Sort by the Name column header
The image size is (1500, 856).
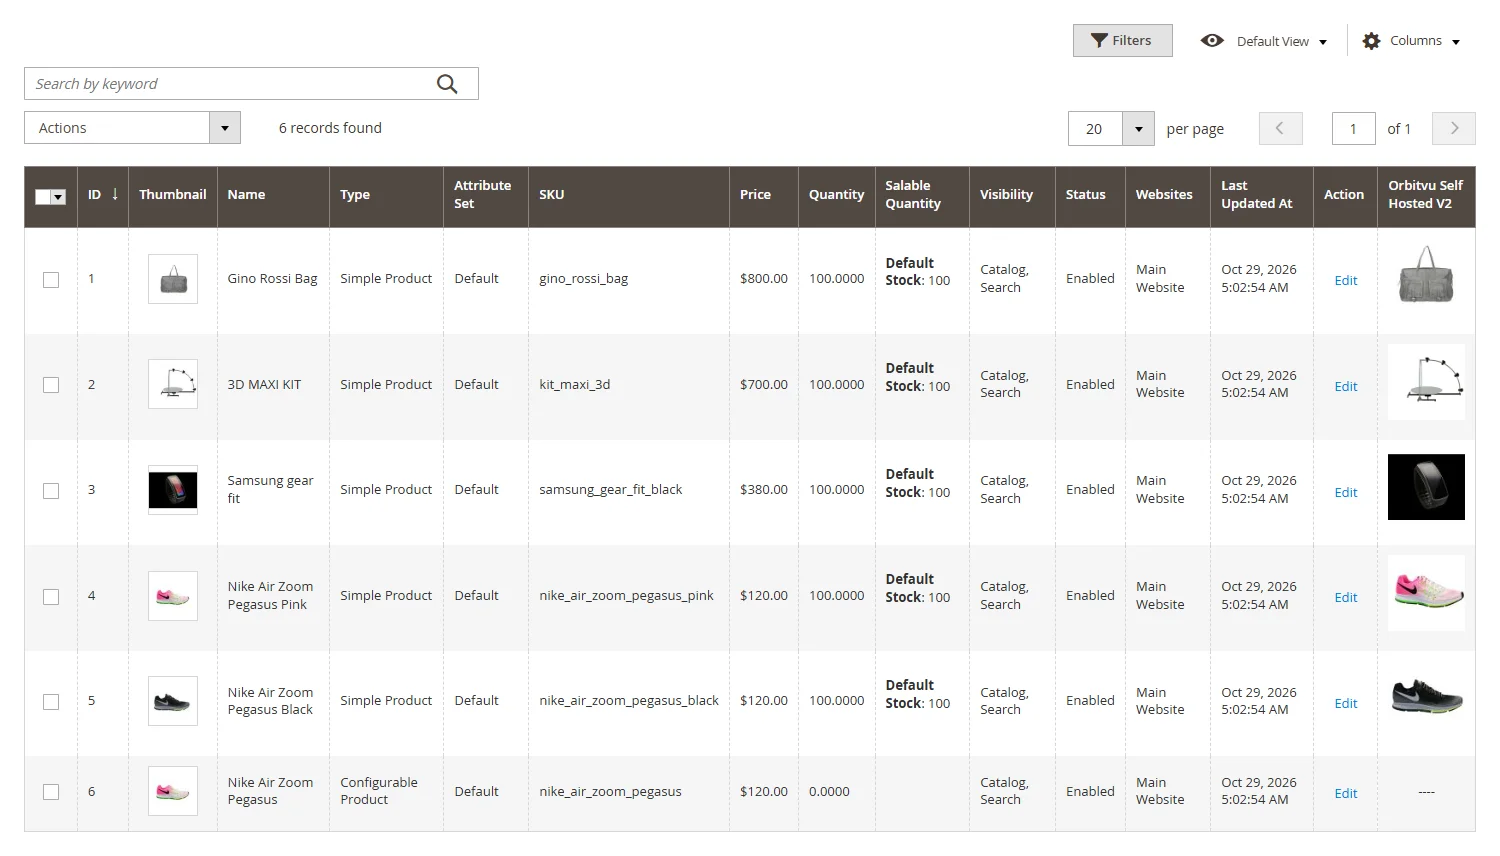(273, 195)
